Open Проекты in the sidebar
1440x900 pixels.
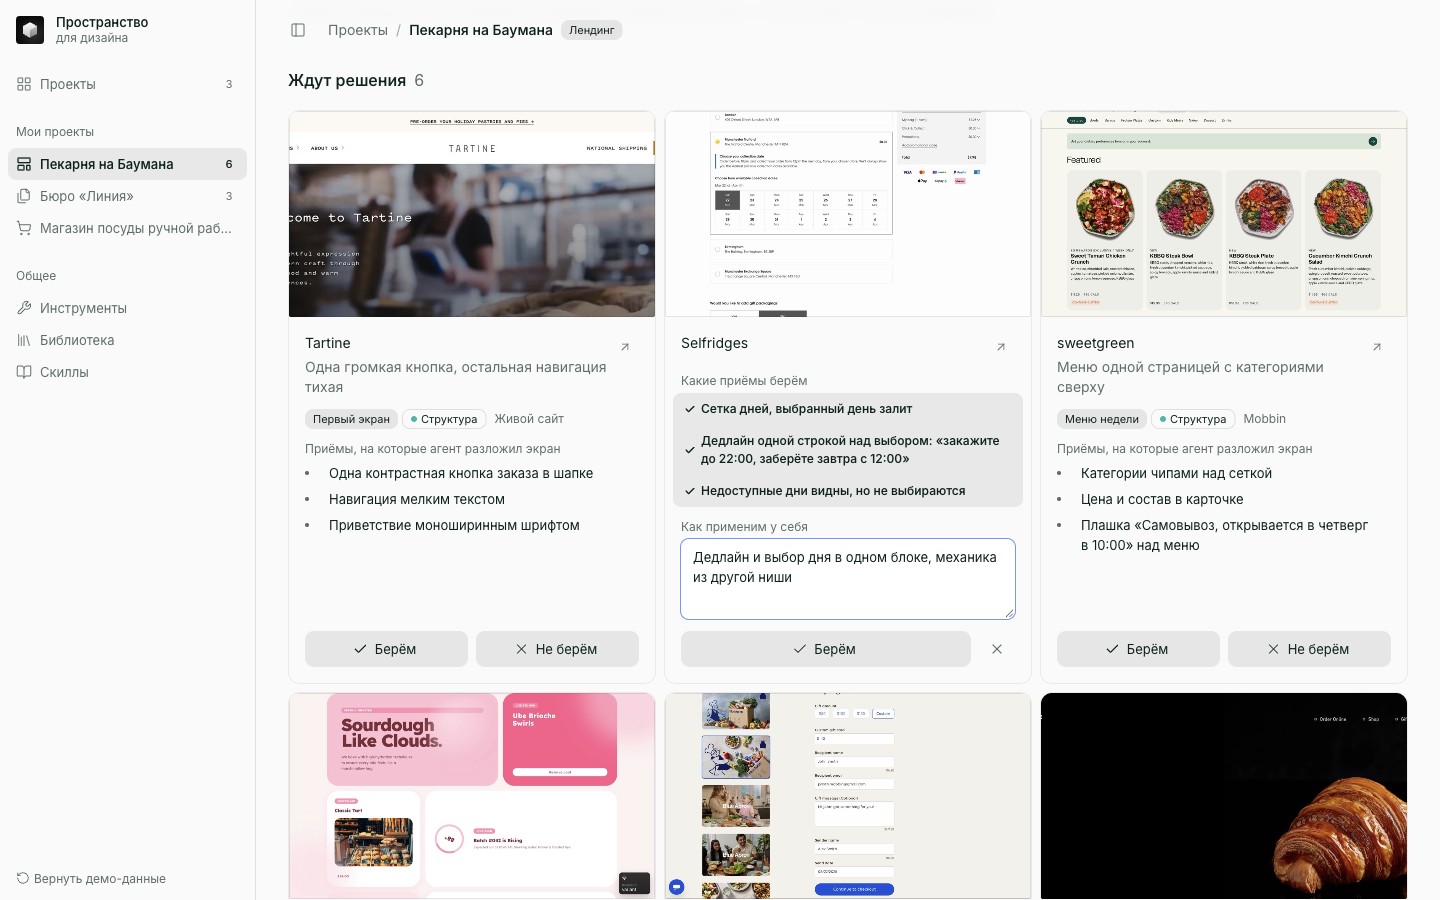127,84
